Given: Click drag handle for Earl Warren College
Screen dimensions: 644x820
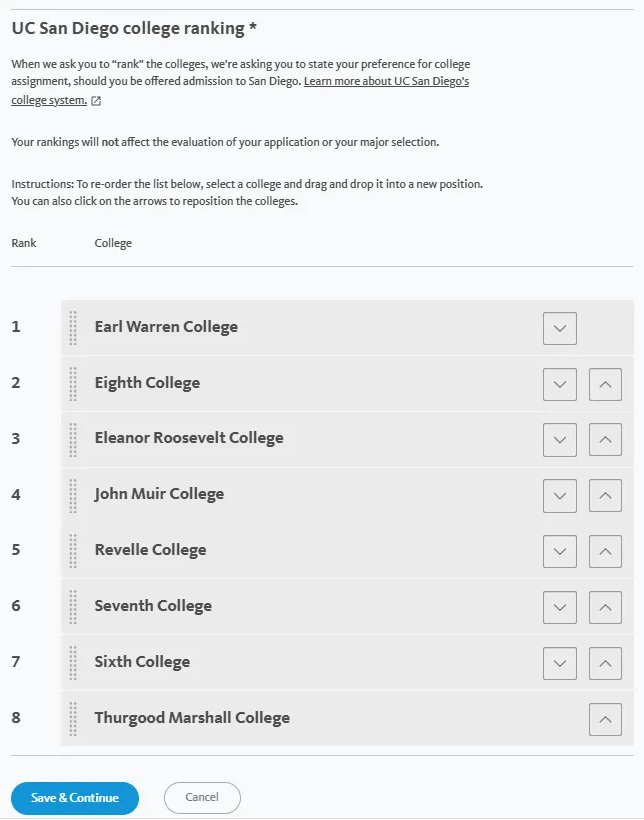Looking at the screenshot, I should coord(73,328).
